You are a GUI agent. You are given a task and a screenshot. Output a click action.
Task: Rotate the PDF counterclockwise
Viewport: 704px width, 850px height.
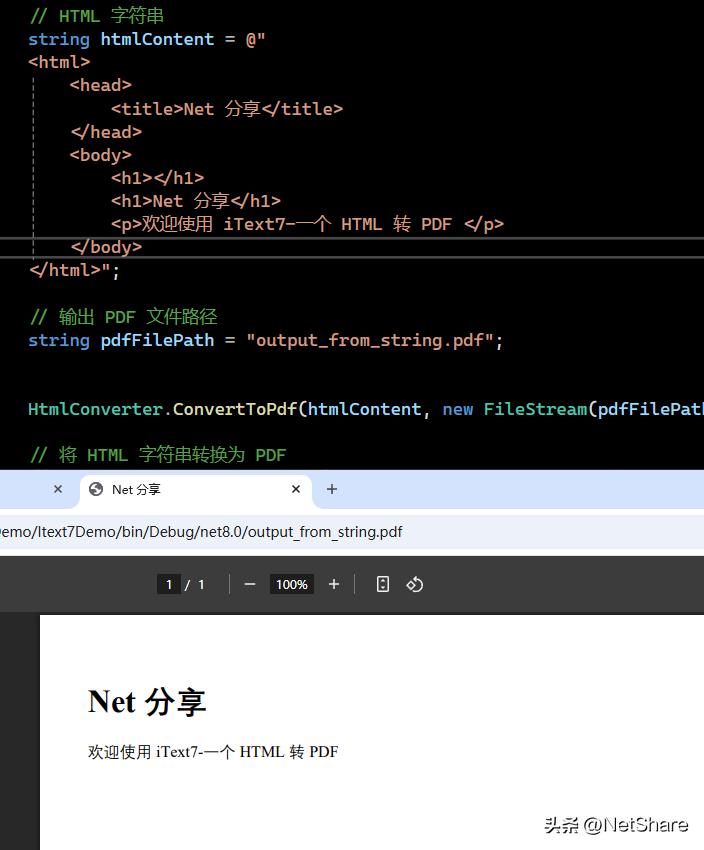[415, 584]
